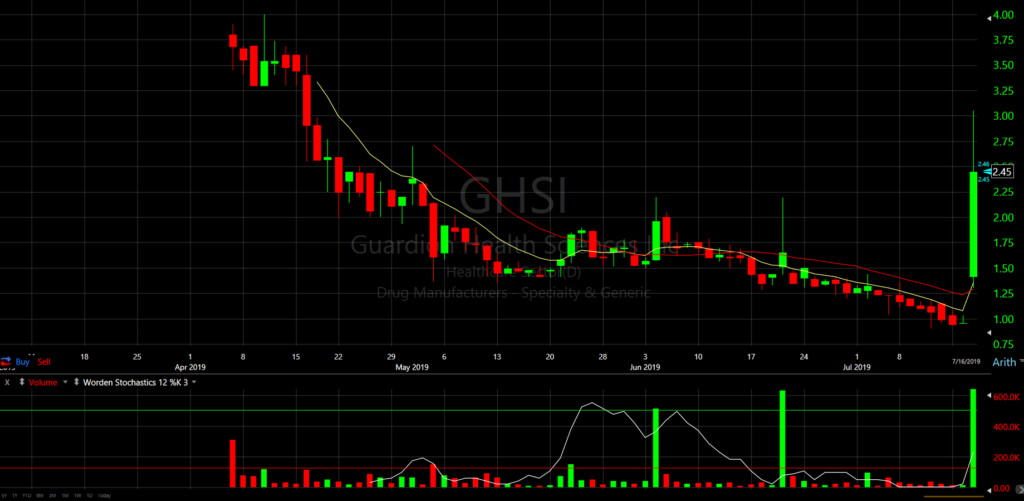Click the 2.45 current price marker
1024x501 pixels.
click(x=1000, y=171)
